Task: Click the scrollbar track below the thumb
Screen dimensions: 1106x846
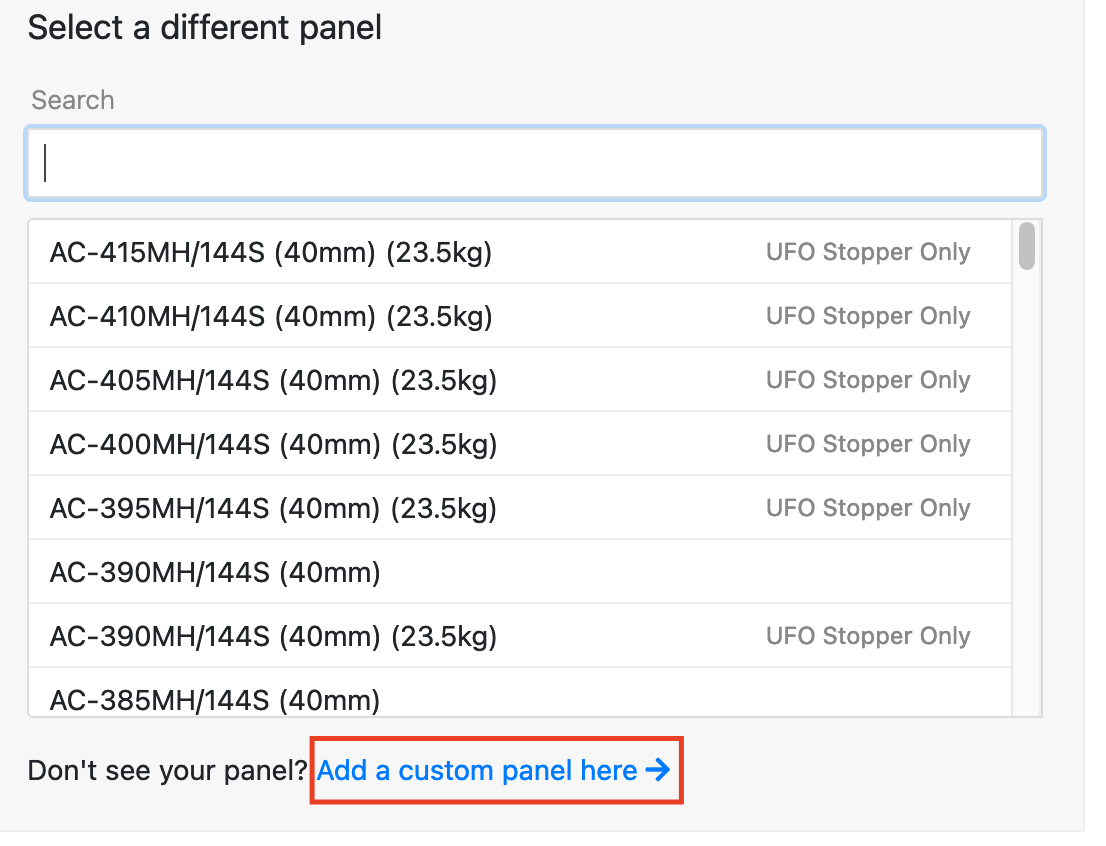Action: coord(1026,494)
